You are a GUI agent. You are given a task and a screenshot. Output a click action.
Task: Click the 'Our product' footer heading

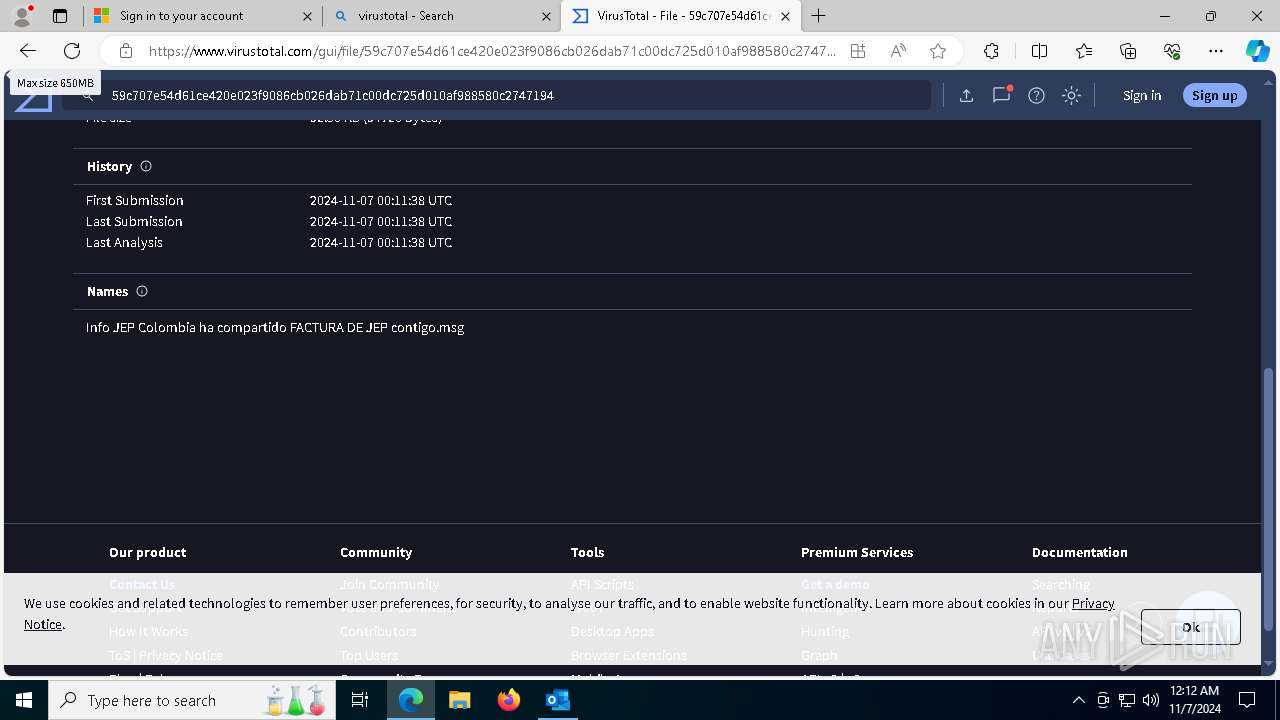148,552
